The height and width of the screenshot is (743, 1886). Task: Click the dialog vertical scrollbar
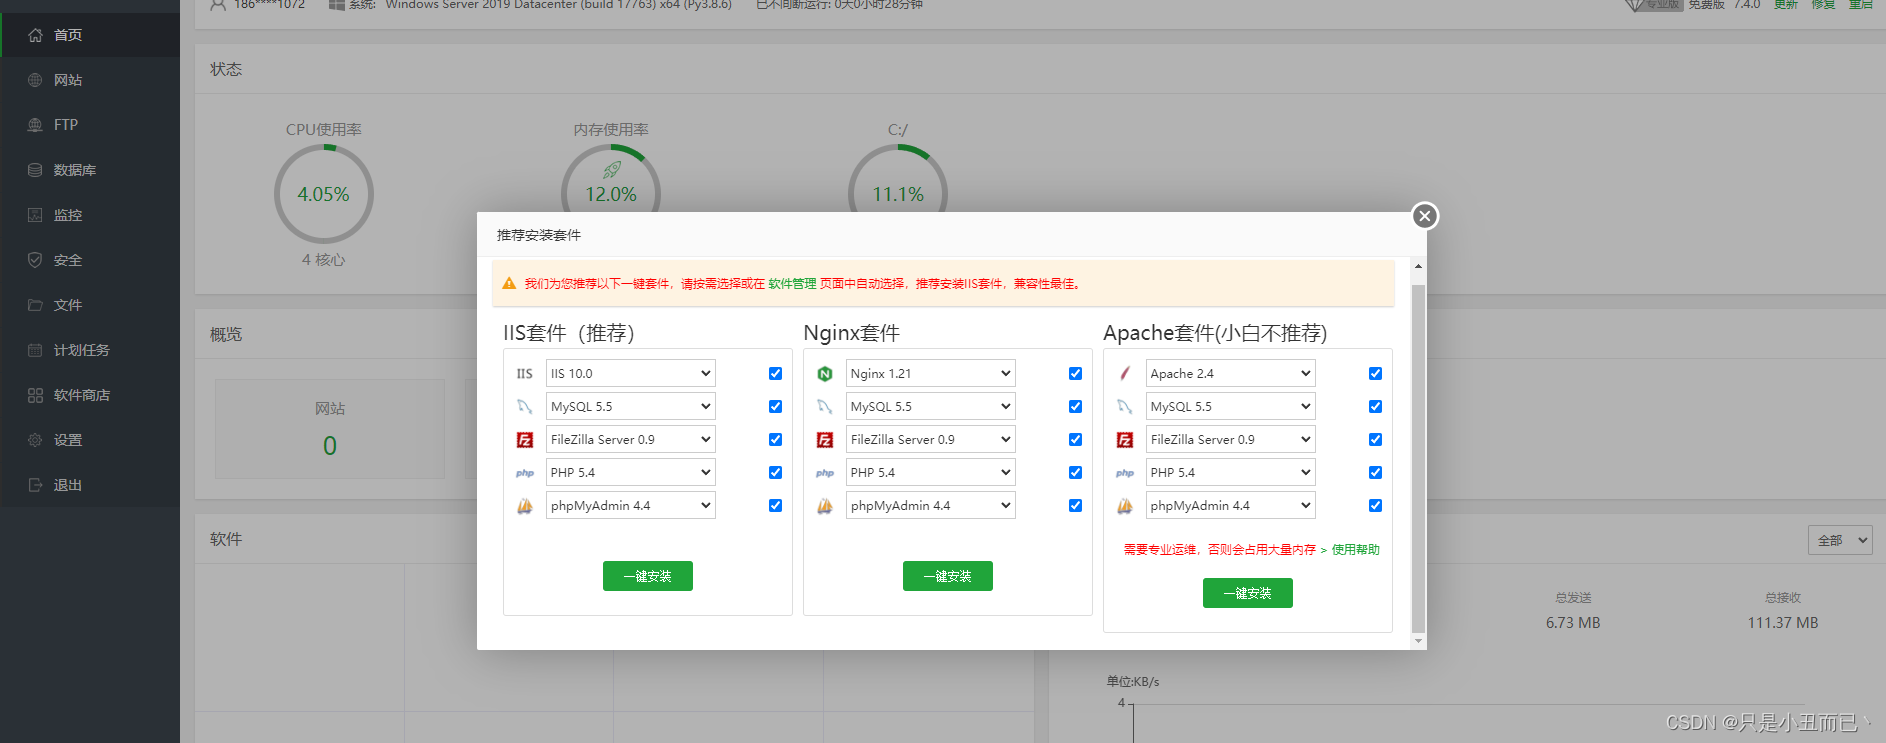1418,458
